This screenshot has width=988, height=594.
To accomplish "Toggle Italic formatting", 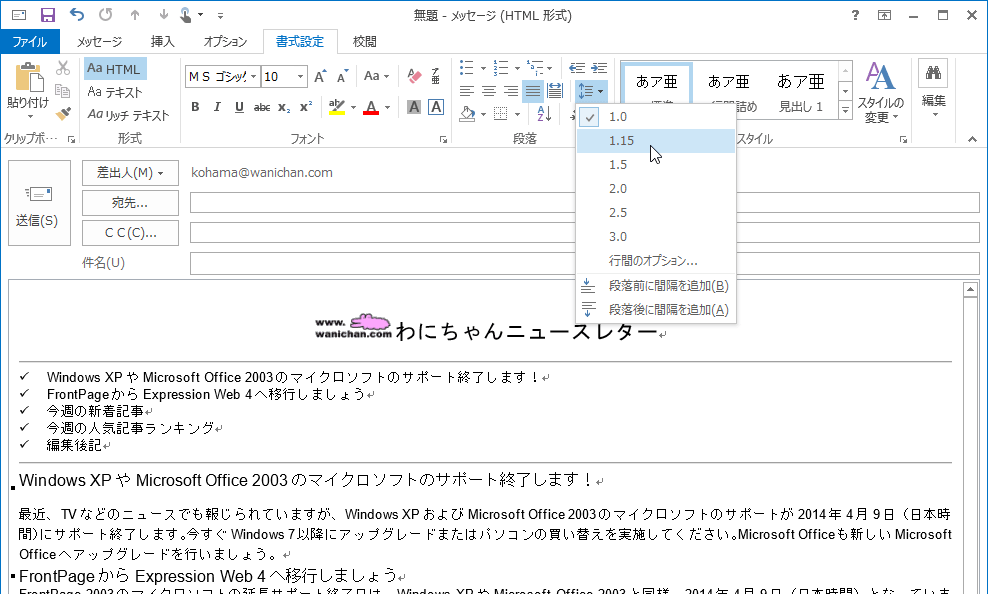I will point(217,107).
